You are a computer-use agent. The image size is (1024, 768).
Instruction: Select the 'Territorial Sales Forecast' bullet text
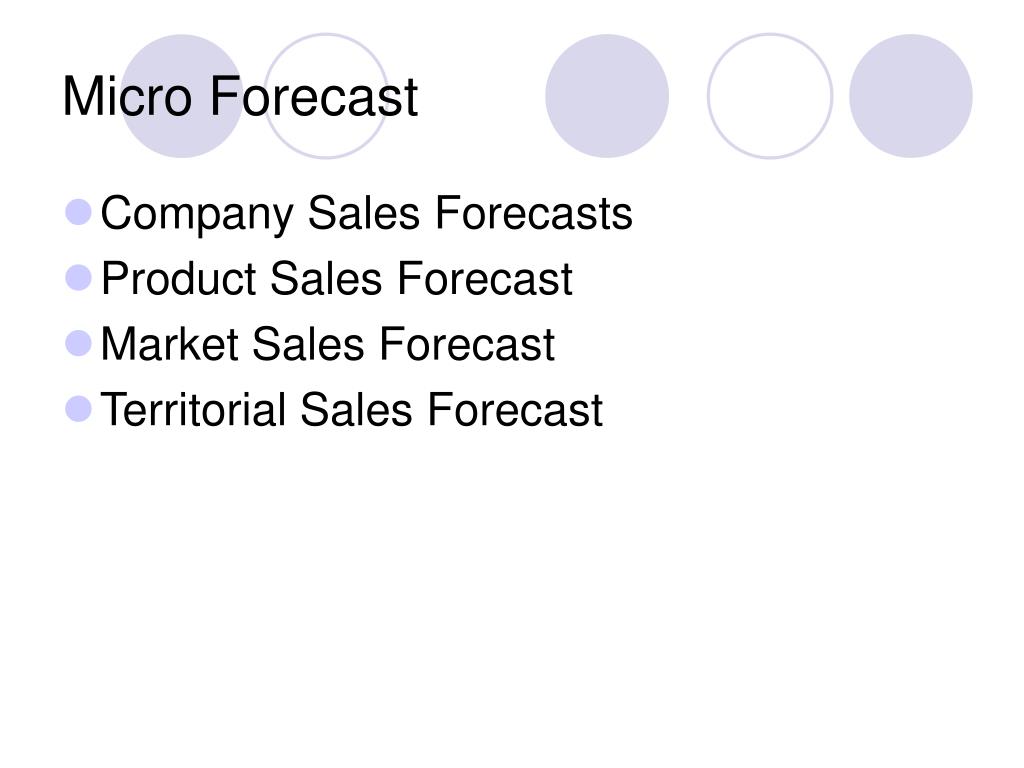(352, 410)
